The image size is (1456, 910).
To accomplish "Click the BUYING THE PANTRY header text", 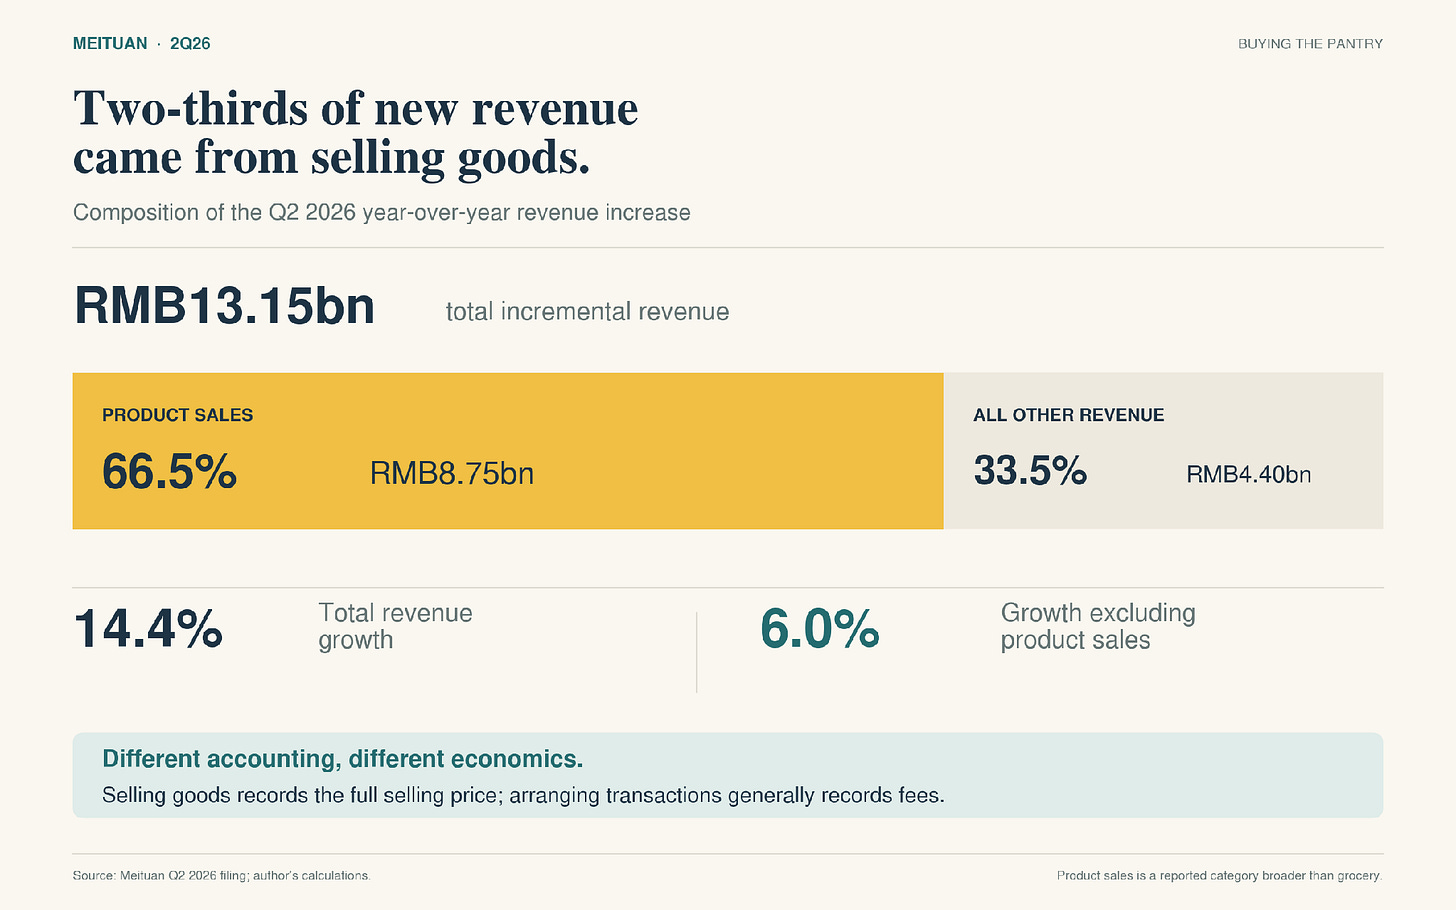I will pyautogui.click(x=1310, y=44).
